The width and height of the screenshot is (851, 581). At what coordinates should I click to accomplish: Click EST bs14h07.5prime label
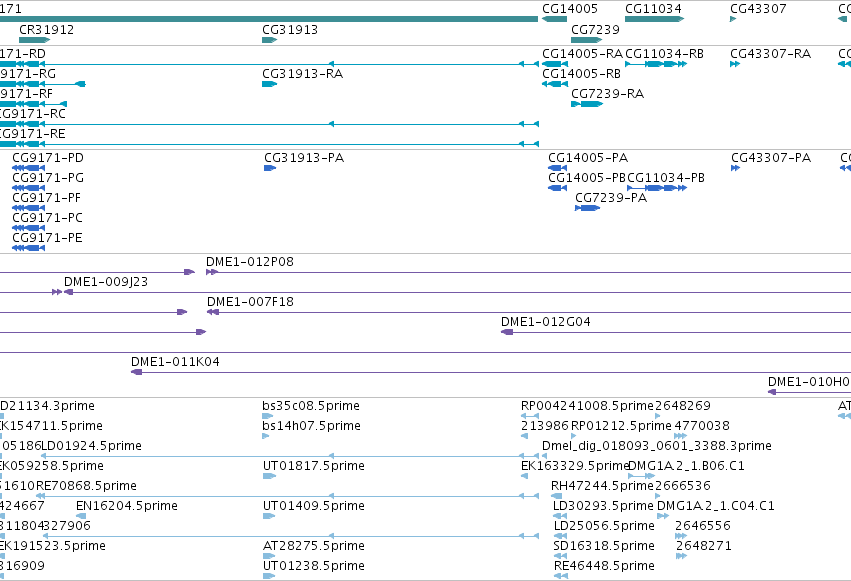pos(312,426)
